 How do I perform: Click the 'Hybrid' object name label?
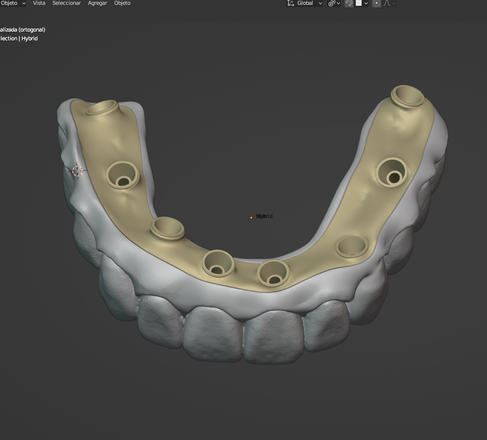(264, 216)
